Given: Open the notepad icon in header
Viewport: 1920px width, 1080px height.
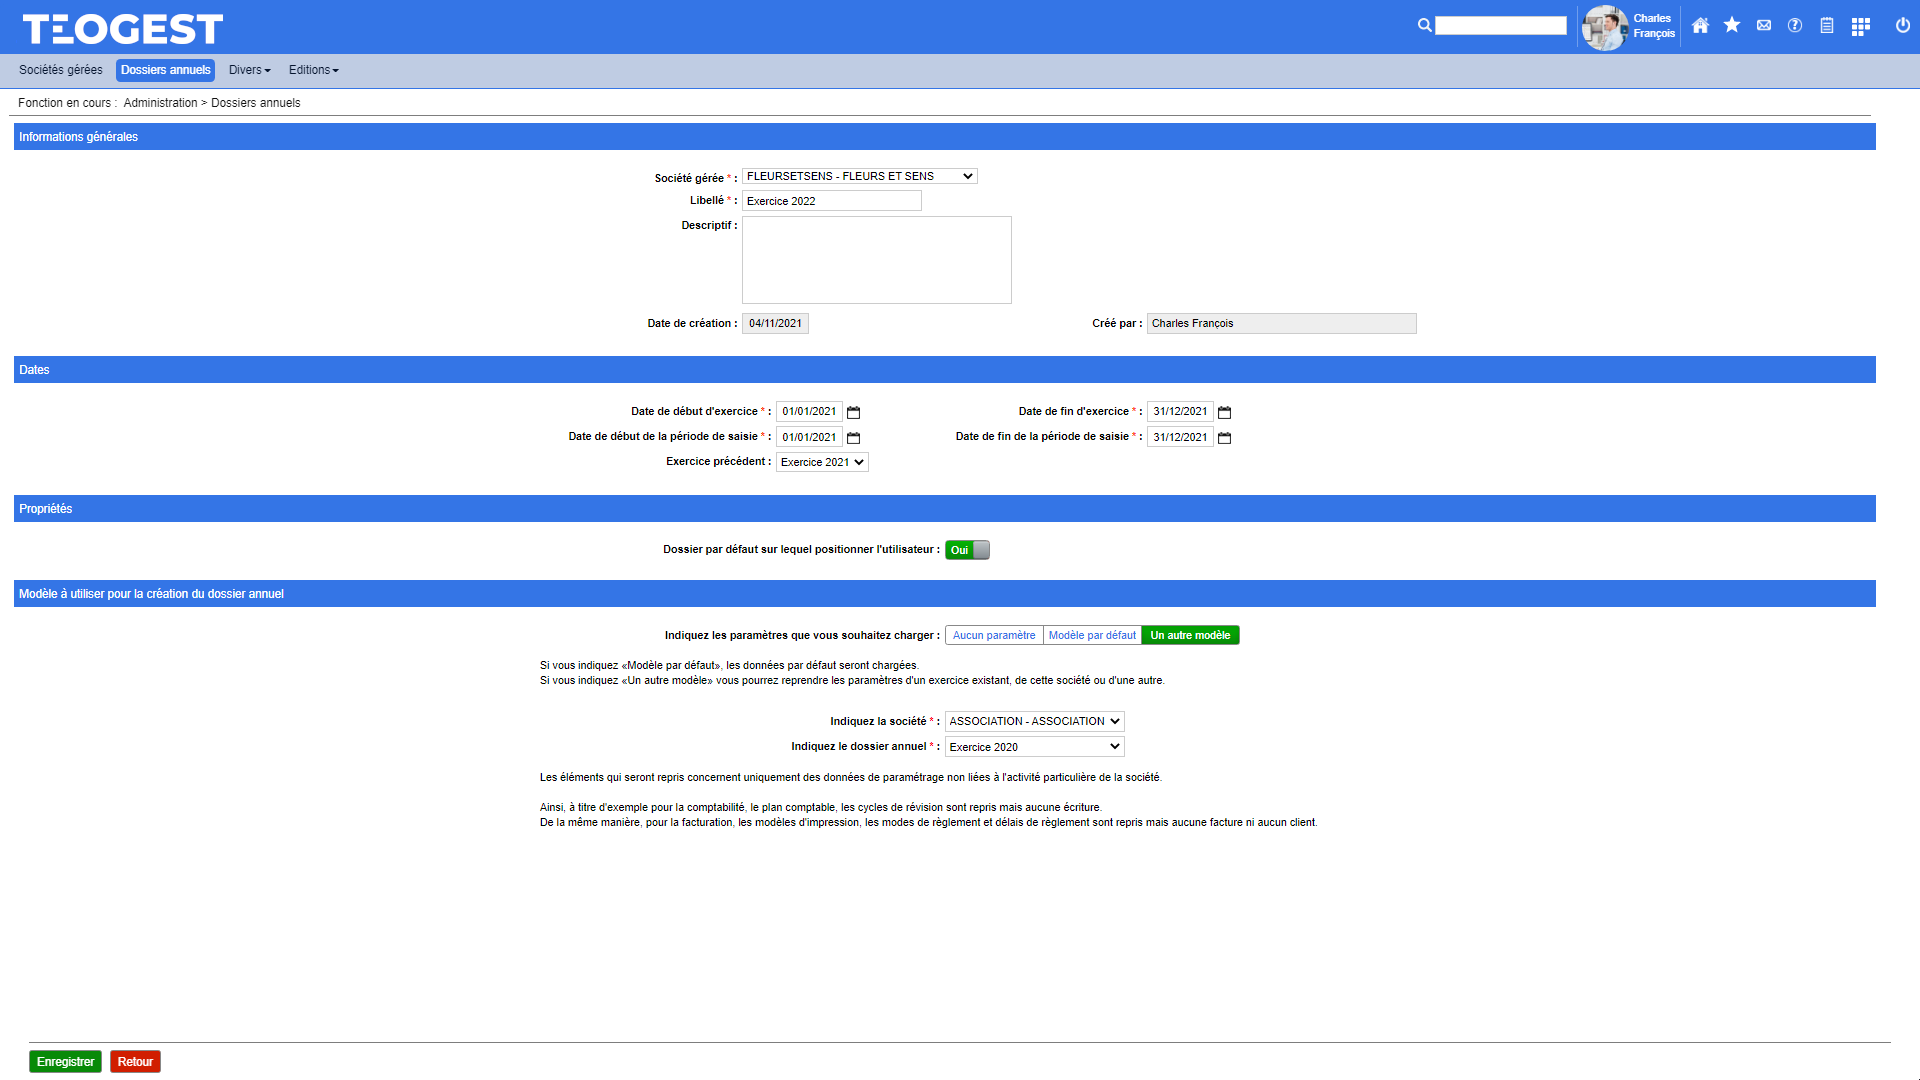Looking at the screenshot, I should tap(1827, 26).
